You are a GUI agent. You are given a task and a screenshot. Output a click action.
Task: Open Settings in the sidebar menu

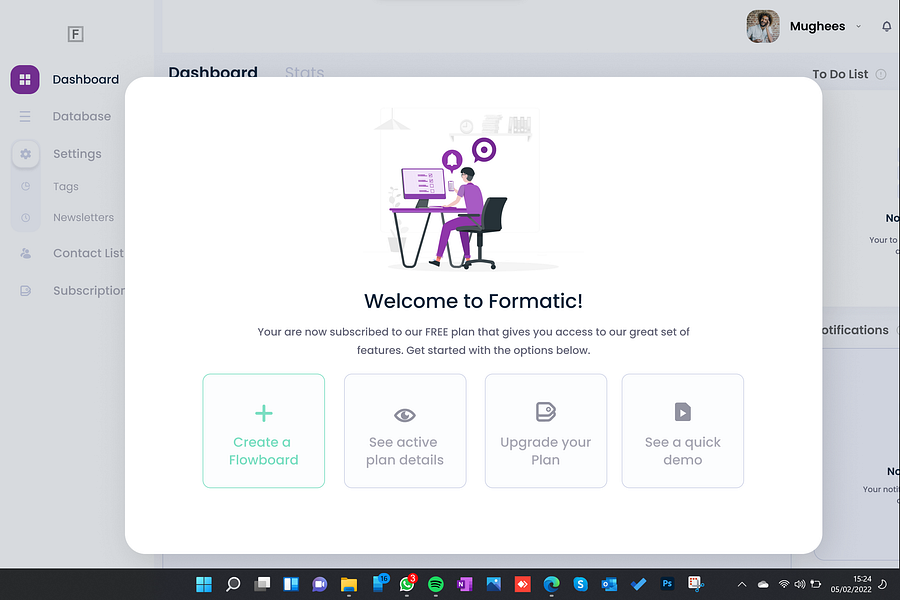coord(77,154)
